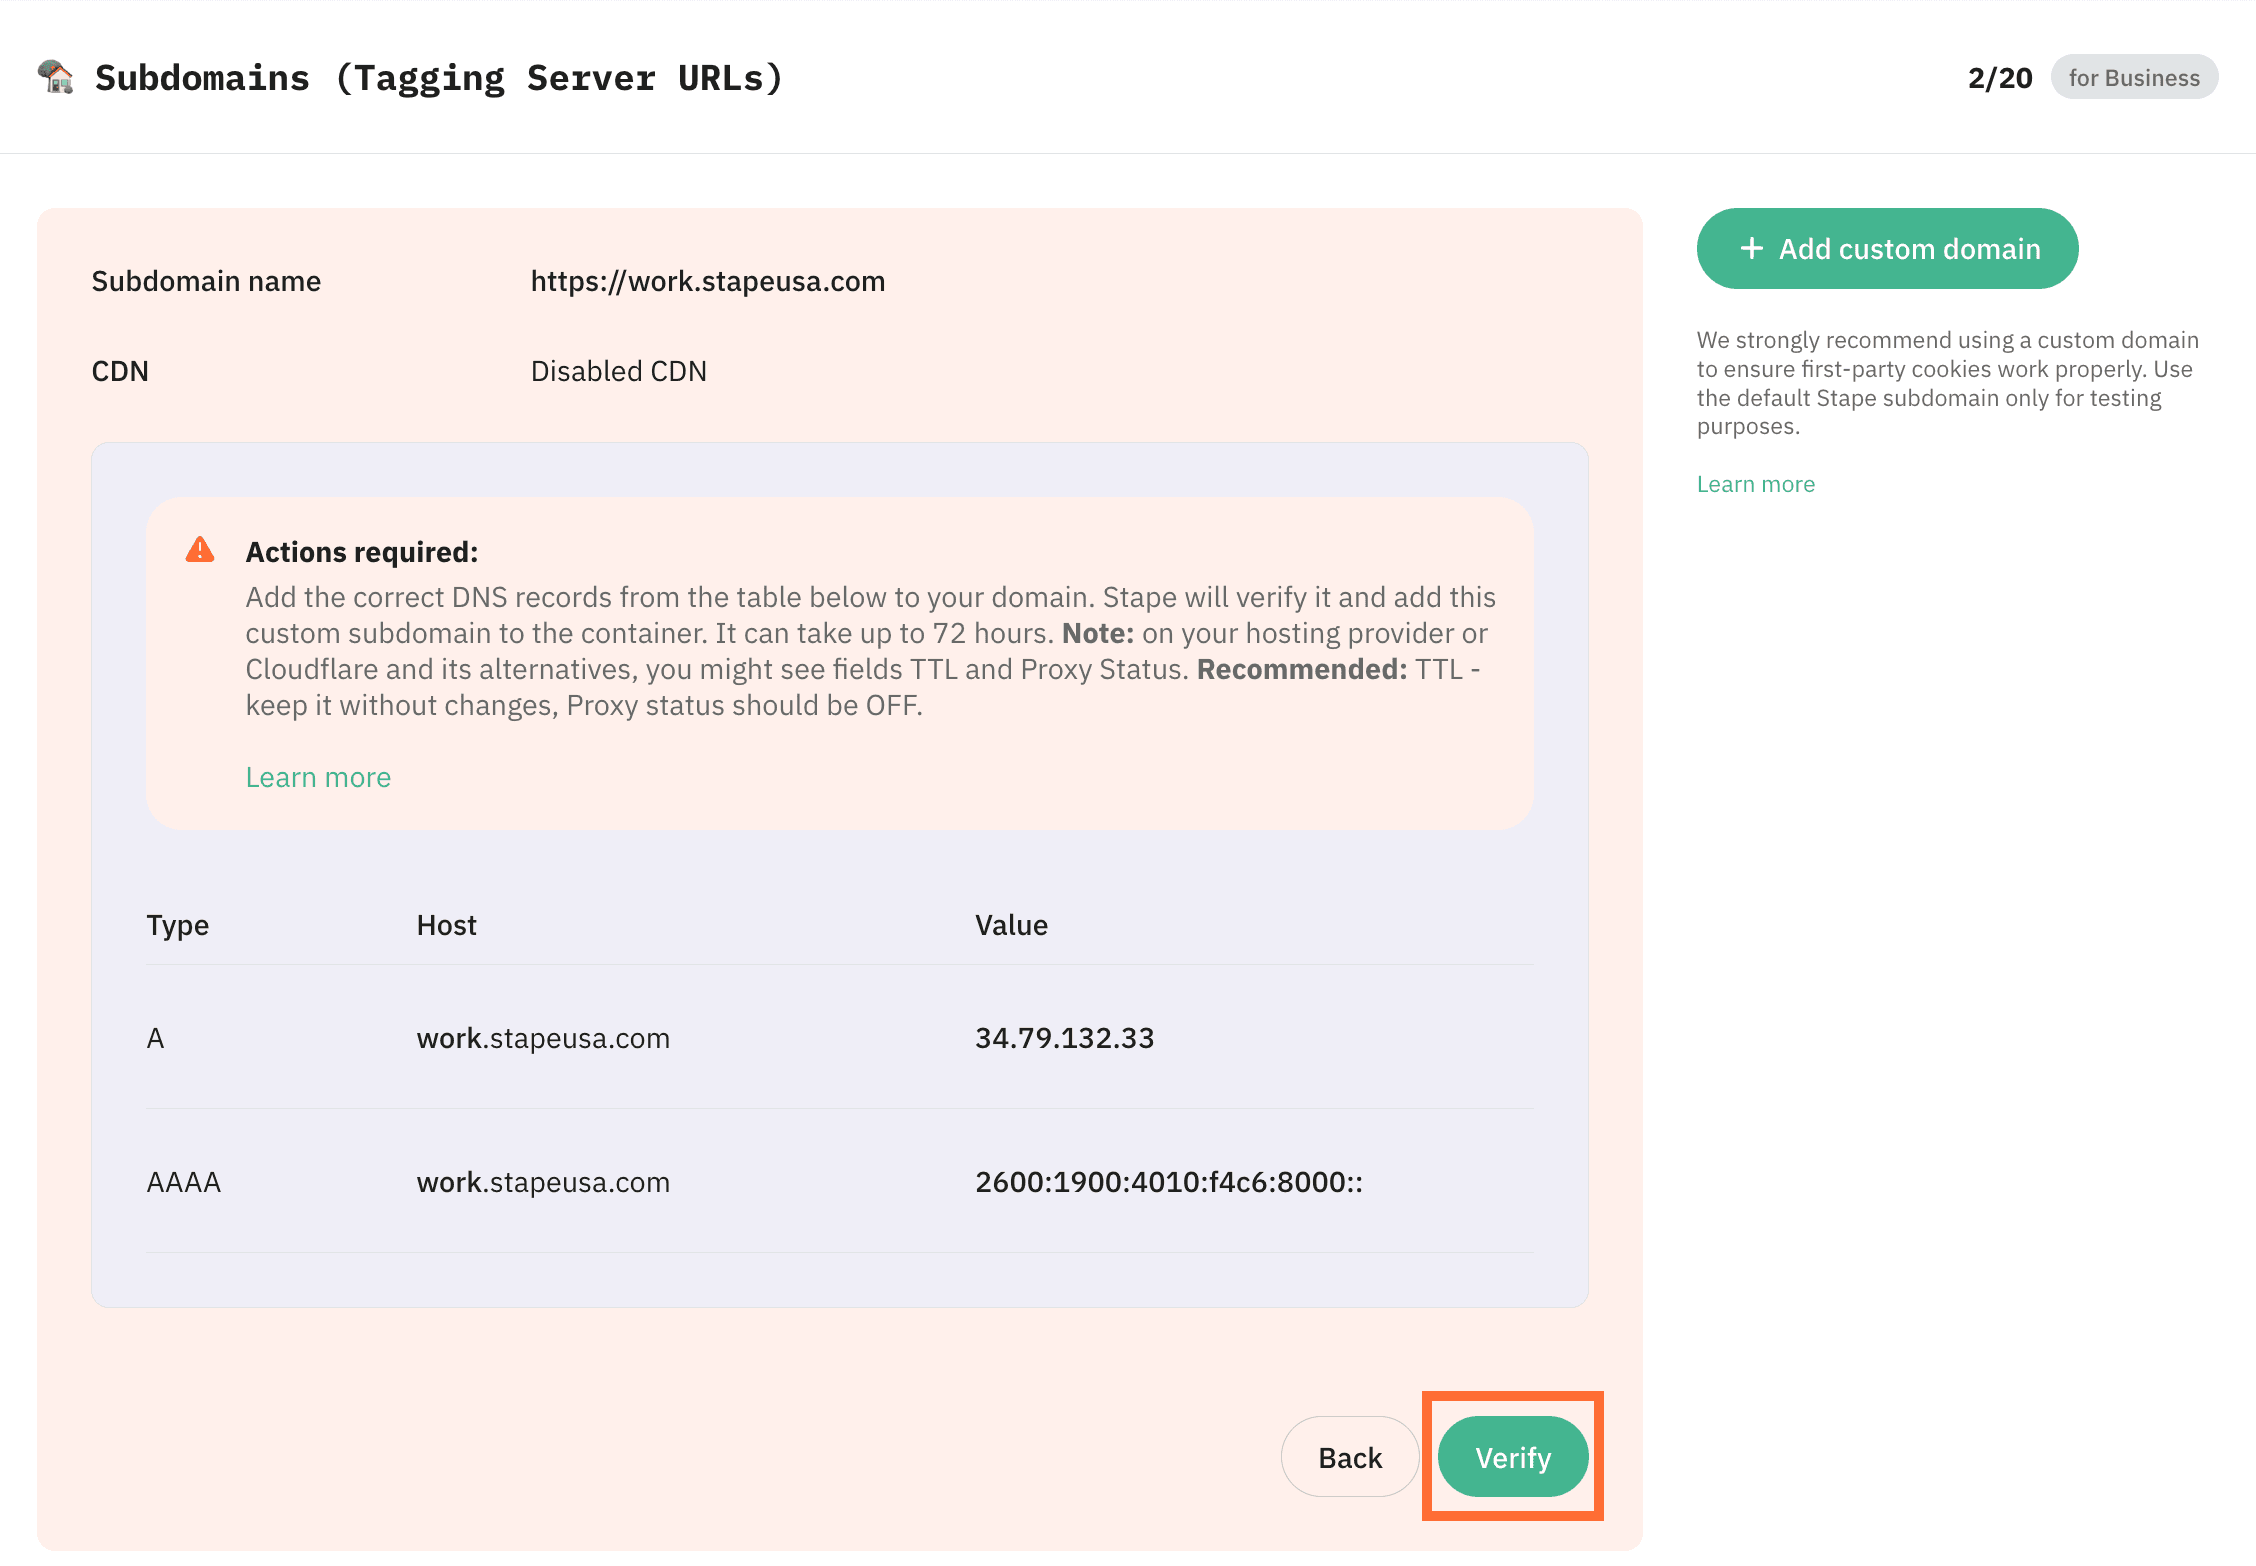Viewport: 2256px width, 1566px height.
Task: Click the AAAA record host work.stapeusa.com
Action: pyautogui.click(x=543, y=1182)
